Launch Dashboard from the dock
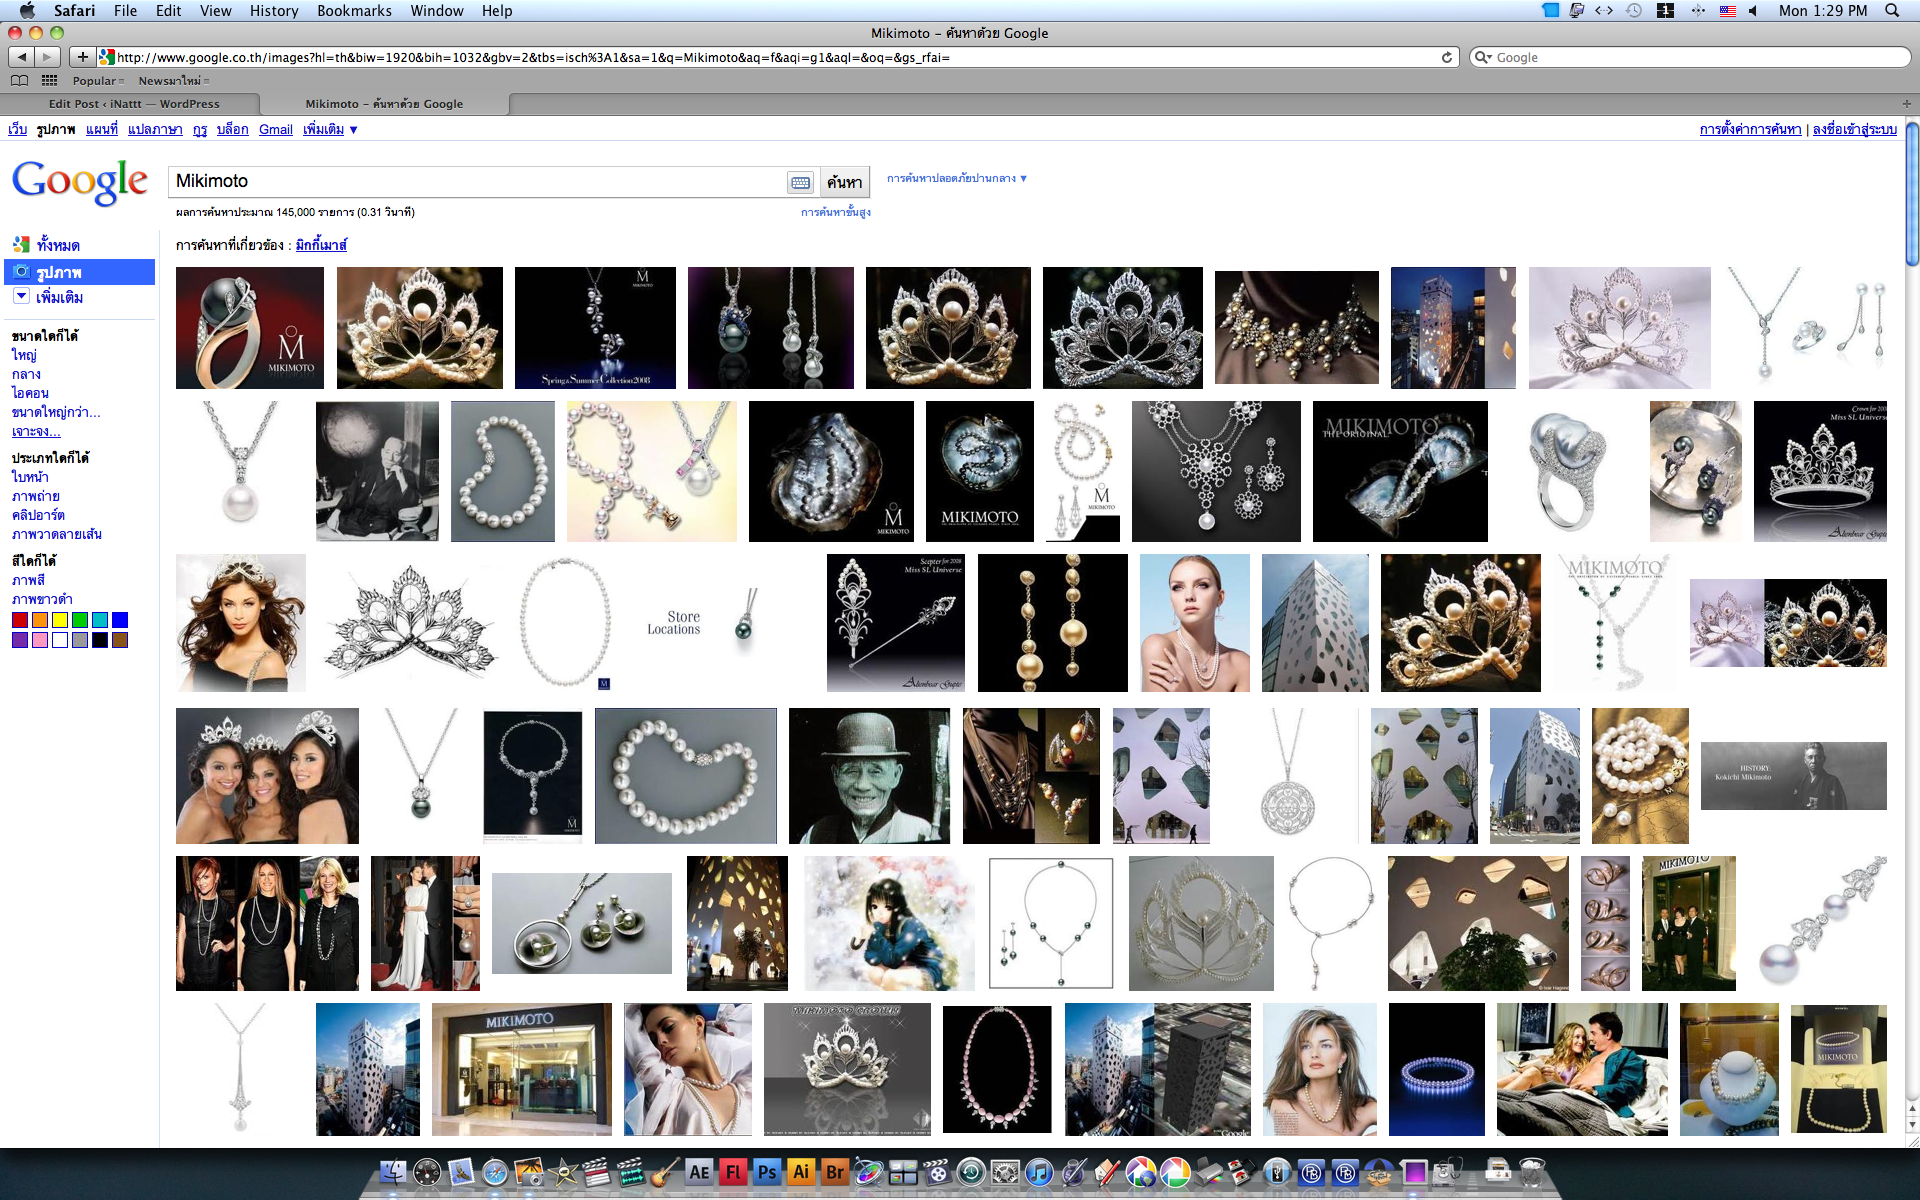The width and height of the screenshot is (1920, 1200). 427,1171
